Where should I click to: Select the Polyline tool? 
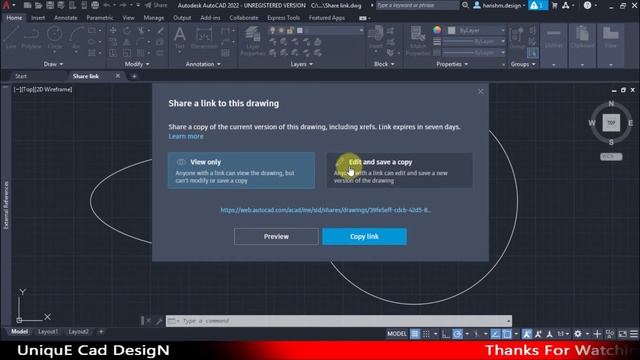31,38
